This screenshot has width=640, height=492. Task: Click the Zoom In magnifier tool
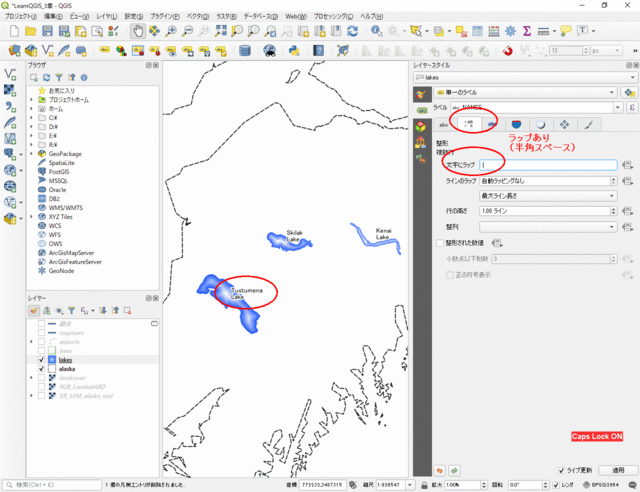[x=171, y=31]
